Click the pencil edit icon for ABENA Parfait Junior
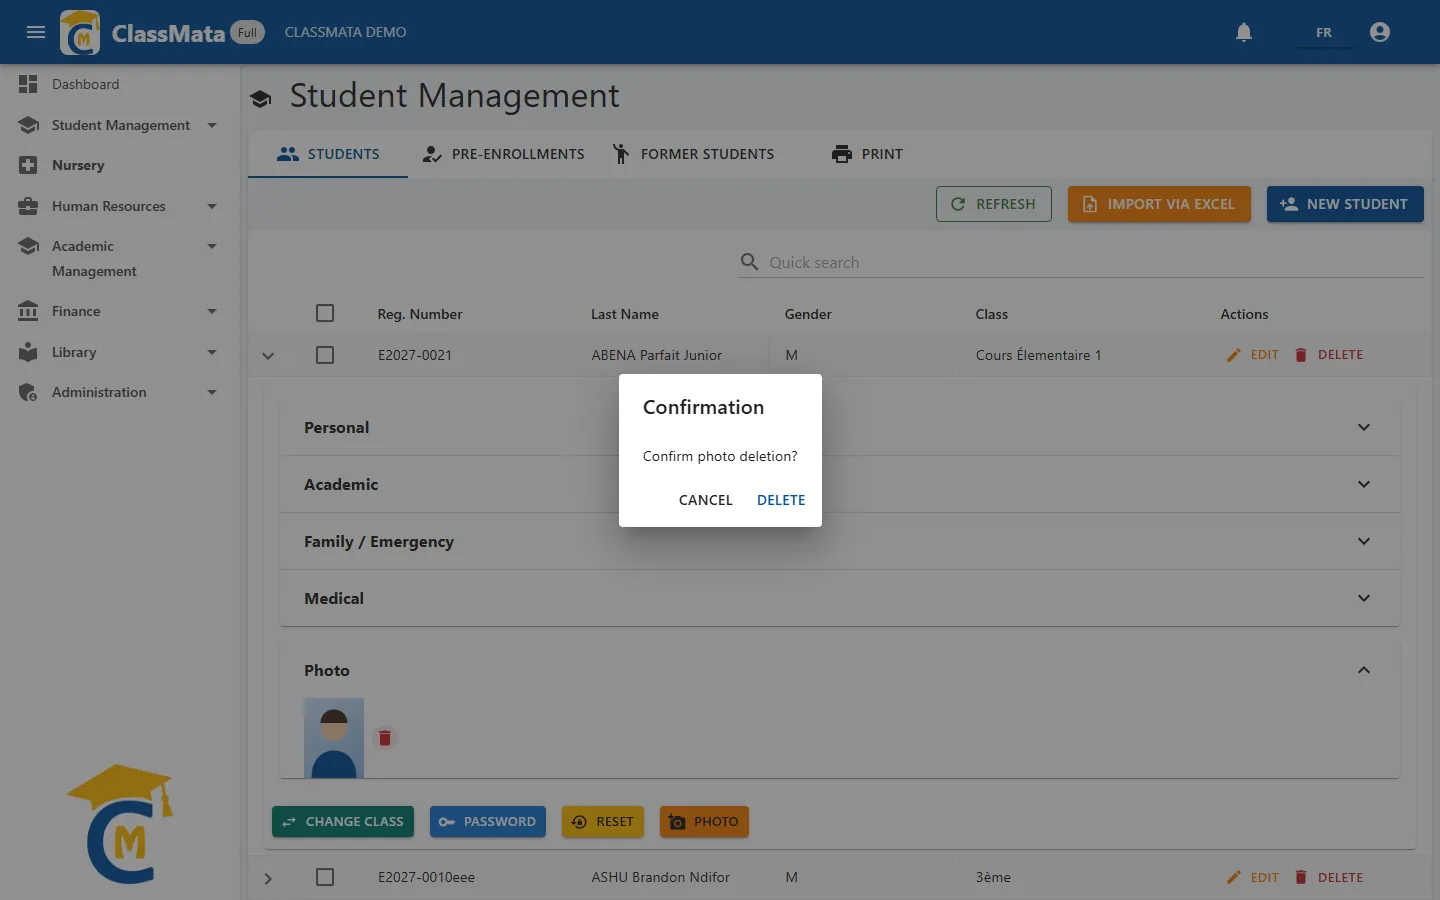 1234,355
